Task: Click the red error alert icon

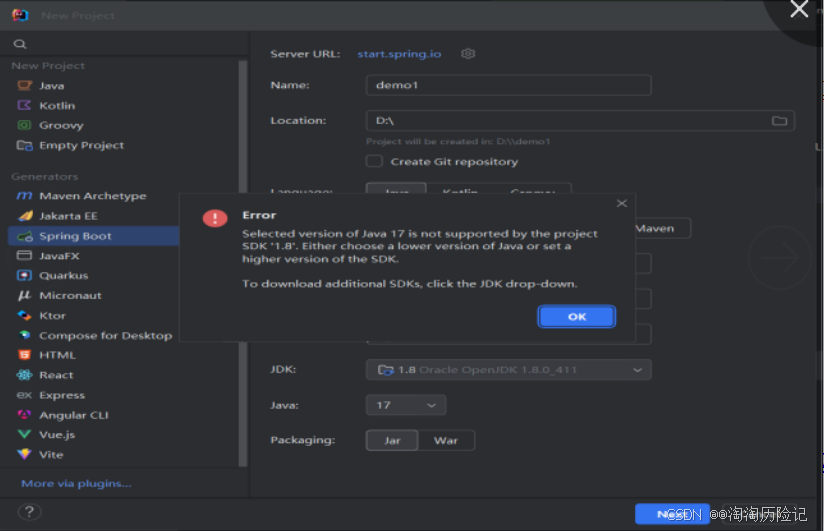Action: click(x=215, y=218)
